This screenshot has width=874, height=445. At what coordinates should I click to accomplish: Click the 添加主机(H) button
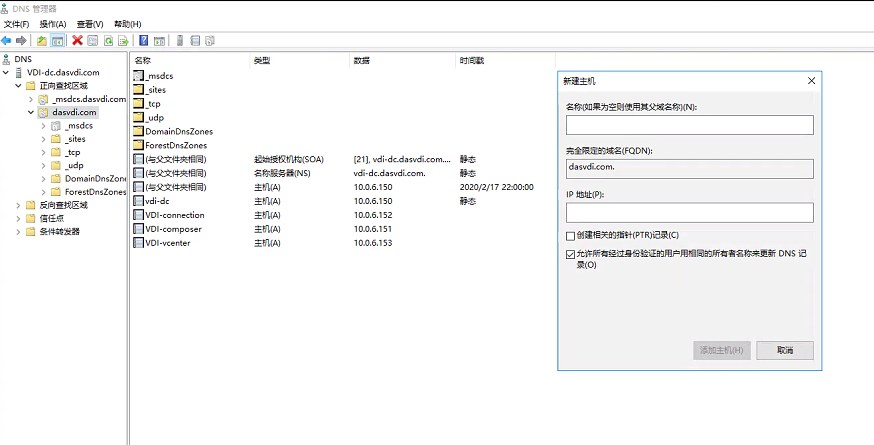tap(722, 351)
